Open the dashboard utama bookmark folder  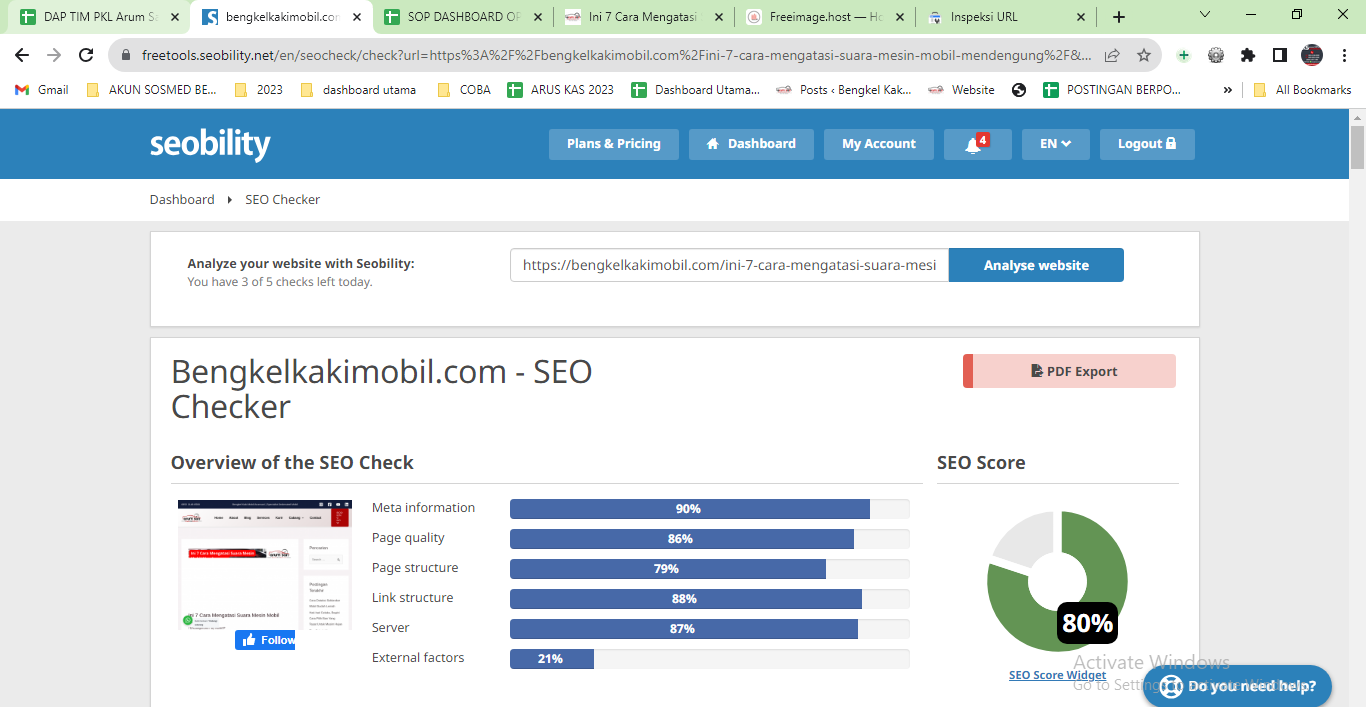click(x=358, y=89)
